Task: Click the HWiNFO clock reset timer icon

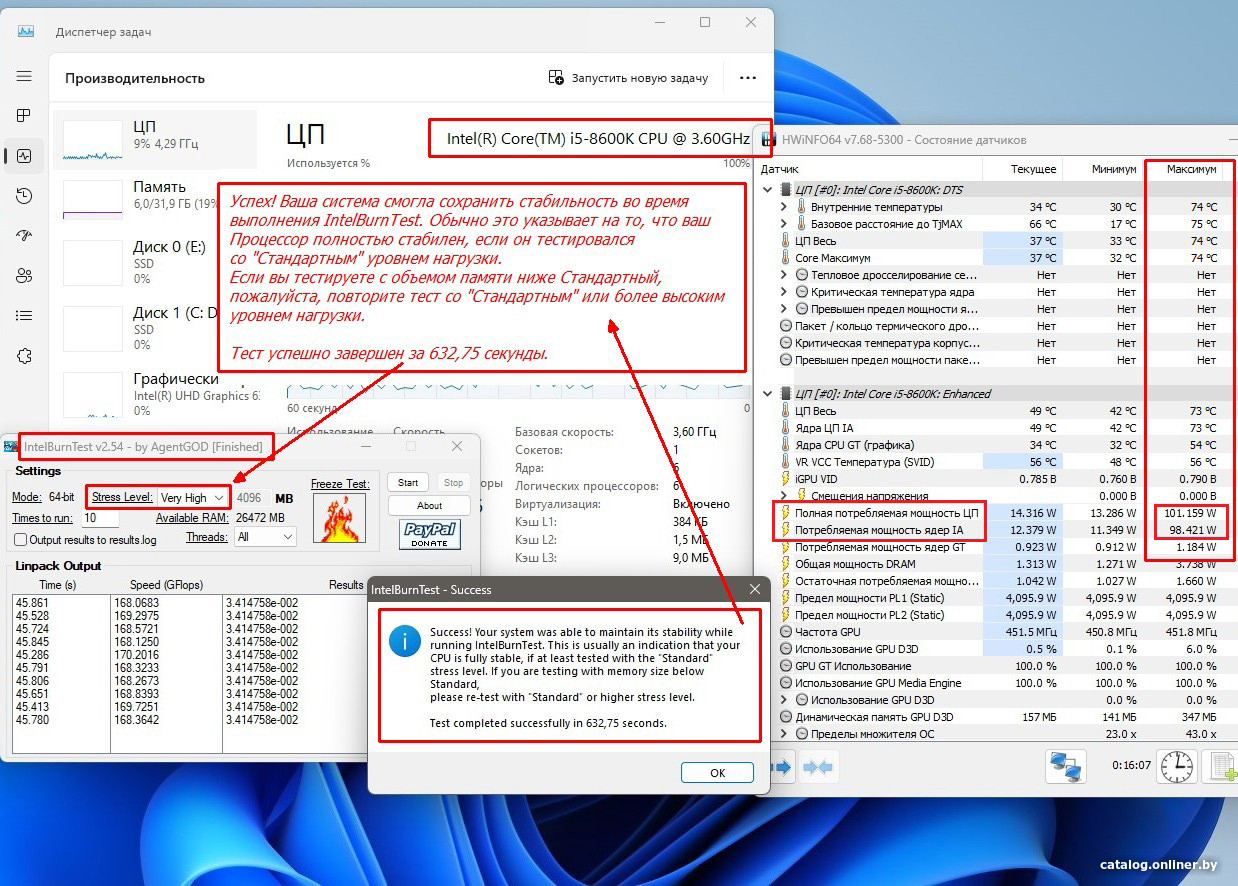Action: (x=1177, y=767)
